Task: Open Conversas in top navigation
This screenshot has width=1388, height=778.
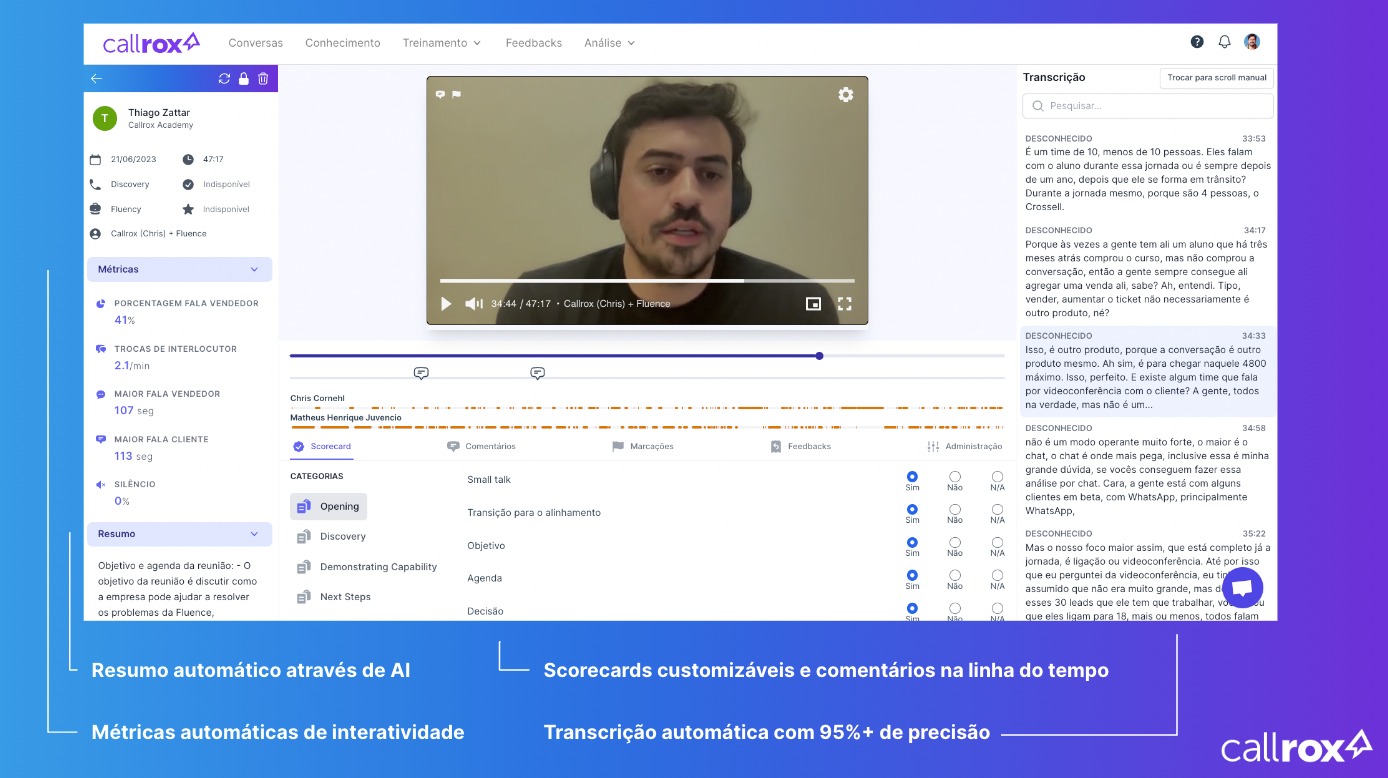Action: tap(255, 43)
